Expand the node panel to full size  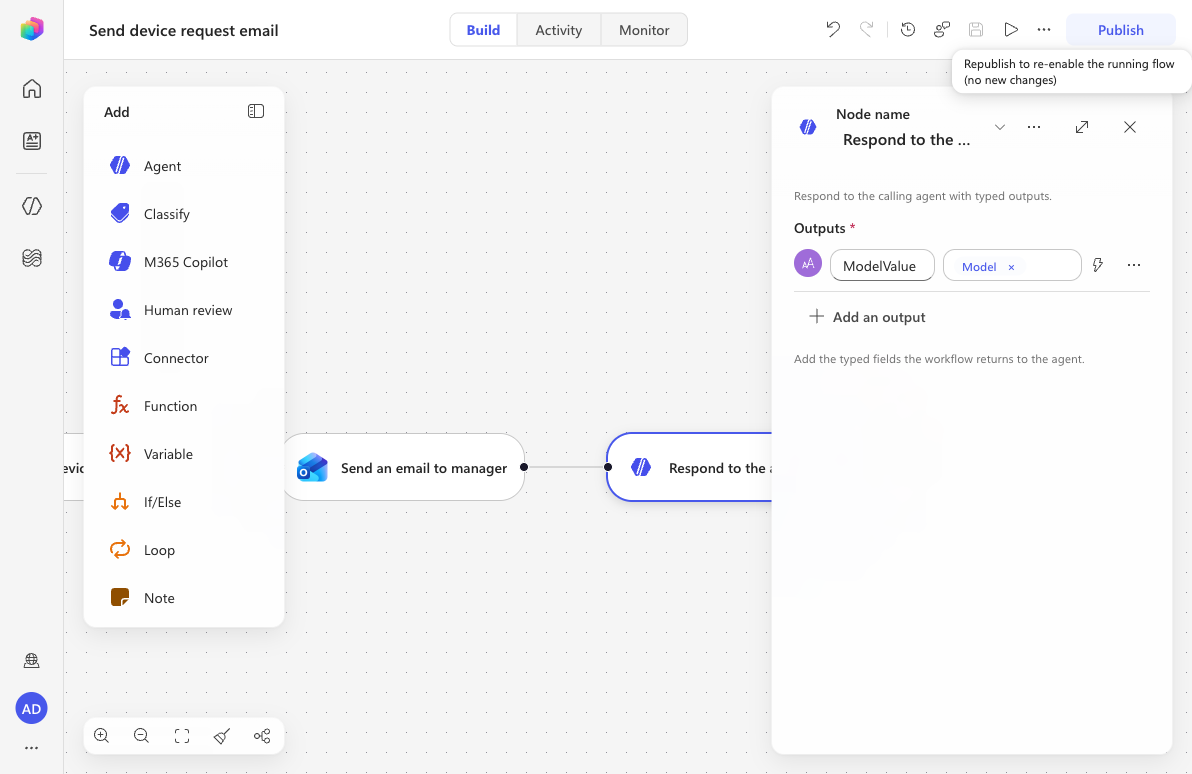click(x=1082, y=127)
